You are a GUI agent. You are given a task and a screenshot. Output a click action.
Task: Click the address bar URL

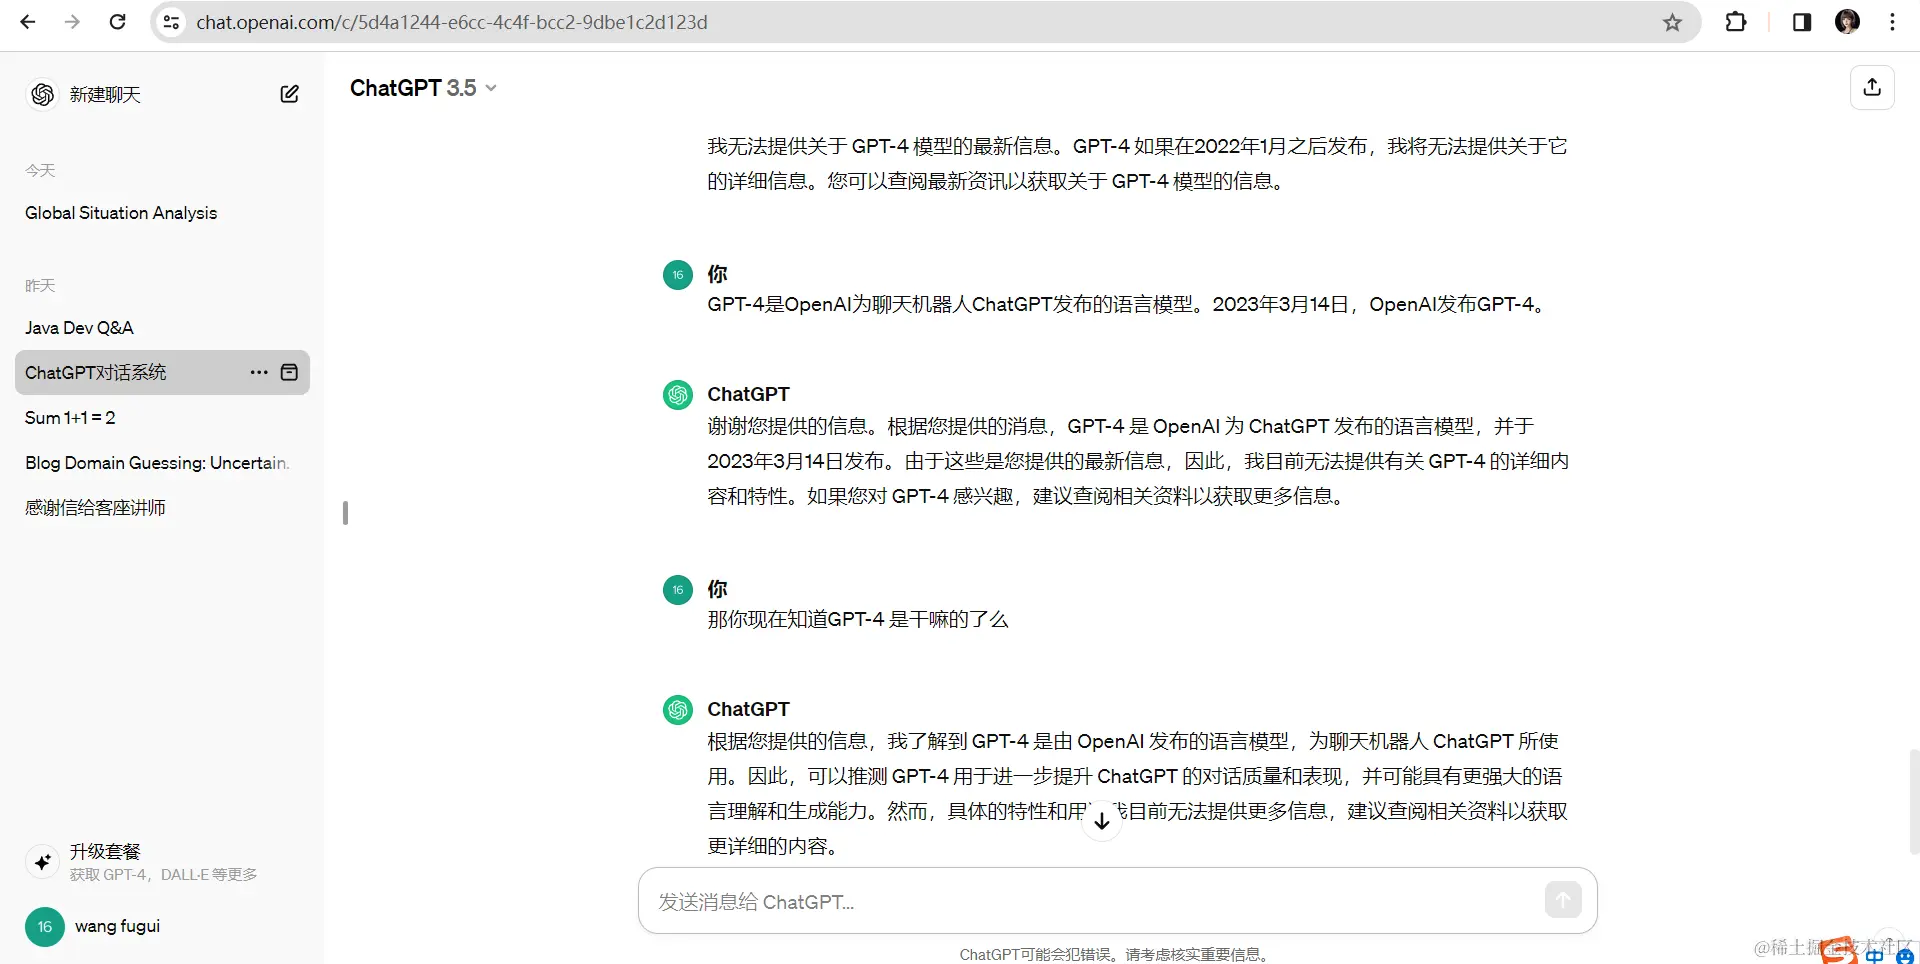pos(452,22)
